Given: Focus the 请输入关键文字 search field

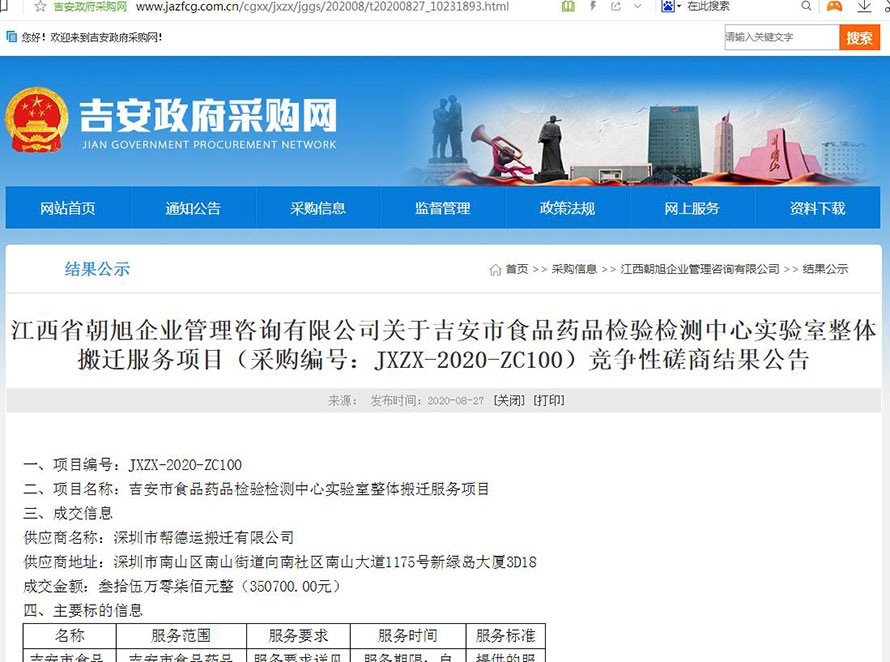Looking at the screenshot, I should (x=781, y=38).
